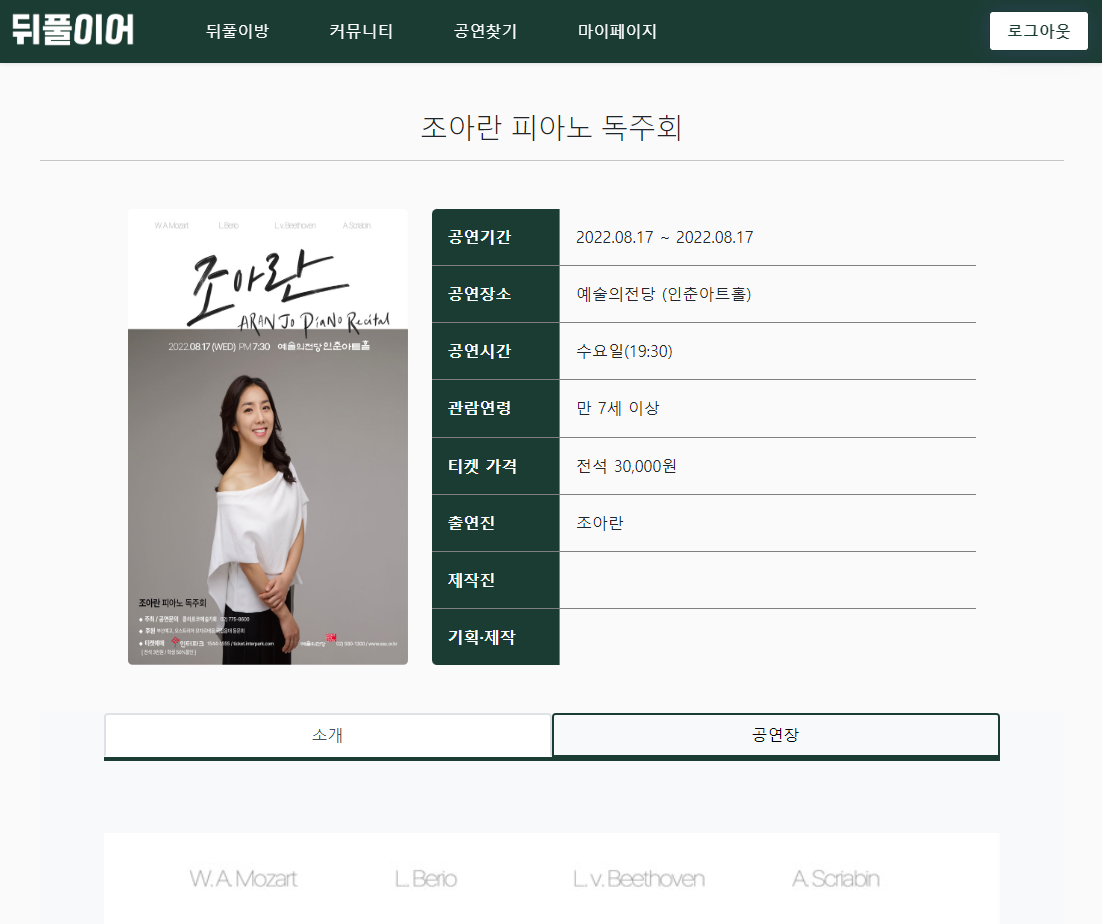This screenshot has height=924, width=1102.
Task: Click the L.v. Beethoven text in the intro image
Action: click(x=638, y=879)
